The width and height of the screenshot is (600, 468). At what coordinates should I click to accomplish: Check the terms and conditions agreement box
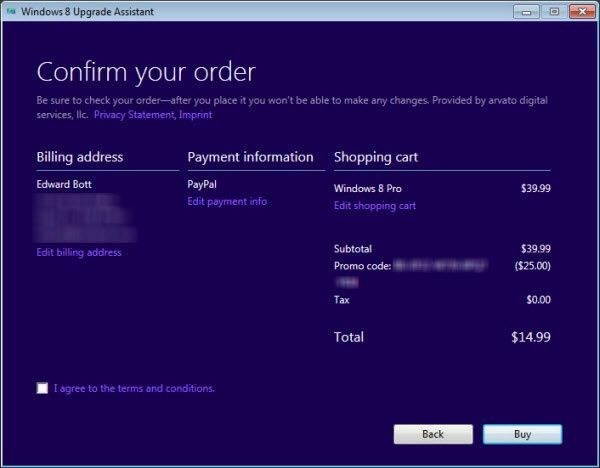click(x=42, y=388)
